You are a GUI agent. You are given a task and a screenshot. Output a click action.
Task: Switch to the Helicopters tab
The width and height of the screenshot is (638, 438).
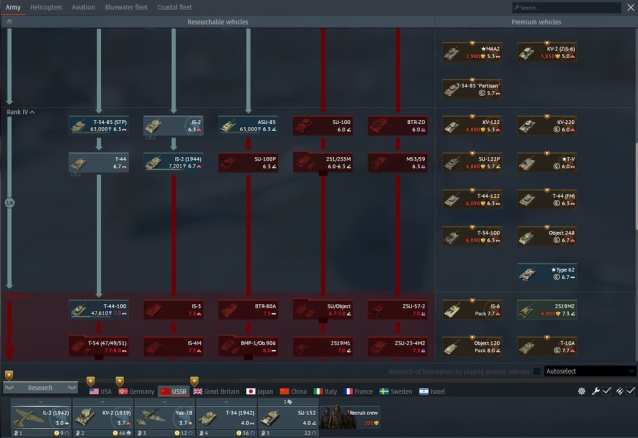pos(45,7)
